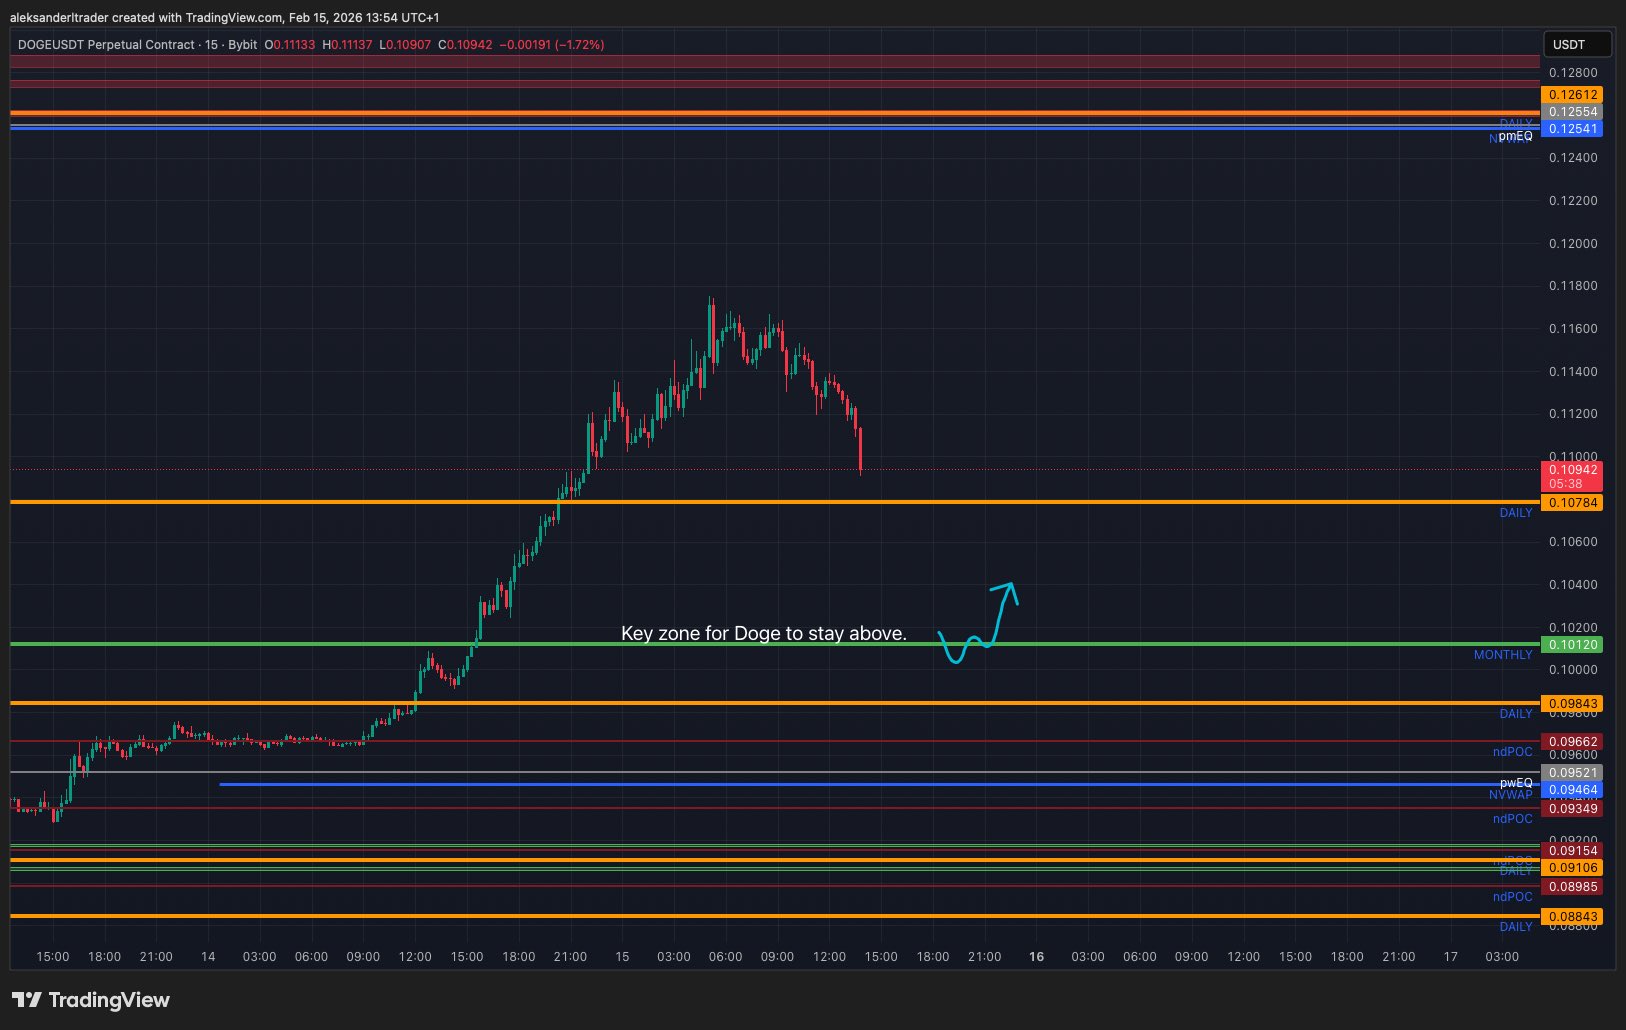This screenshot has width=1626, height=1030.
Task: Click the 0.11400 price axis tick
Action: (x=1573, y=372)
